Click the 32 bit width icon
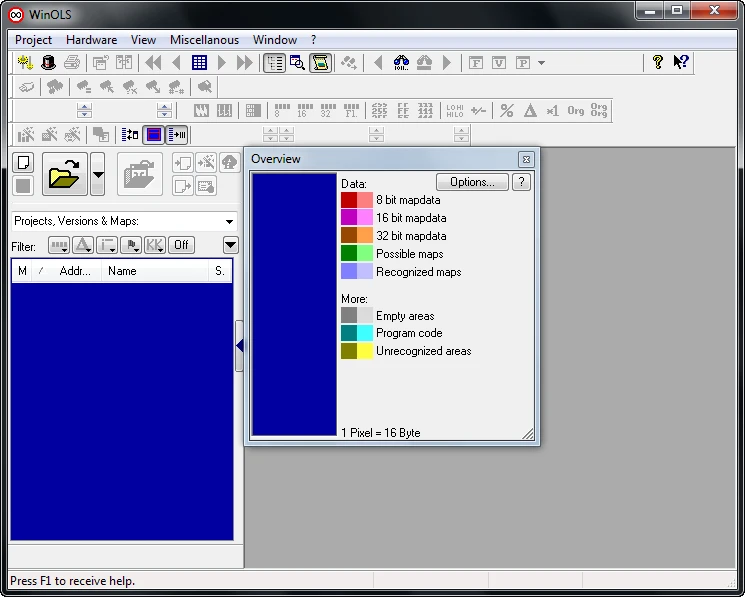 coord(328,111)
